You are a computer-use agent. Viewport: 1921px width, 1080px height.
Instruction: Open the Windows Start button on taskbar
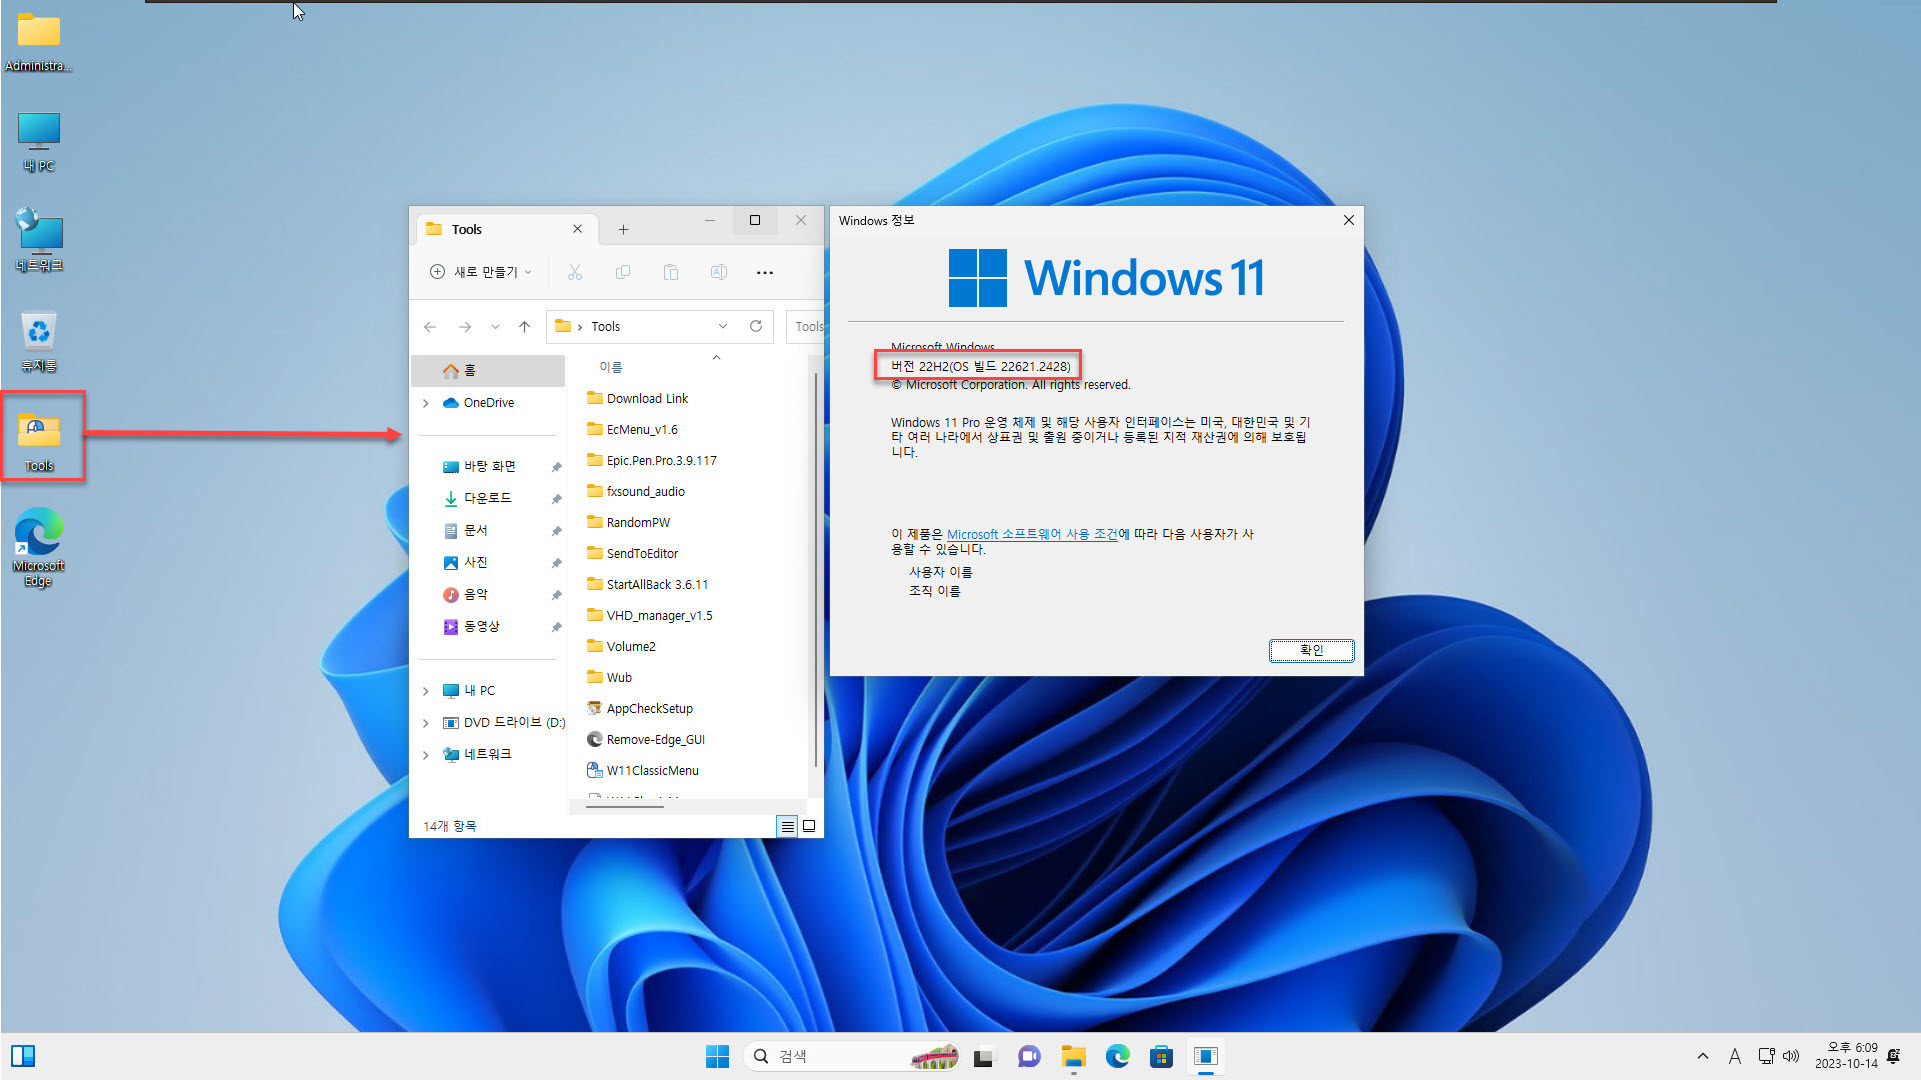coord(717,1056)
